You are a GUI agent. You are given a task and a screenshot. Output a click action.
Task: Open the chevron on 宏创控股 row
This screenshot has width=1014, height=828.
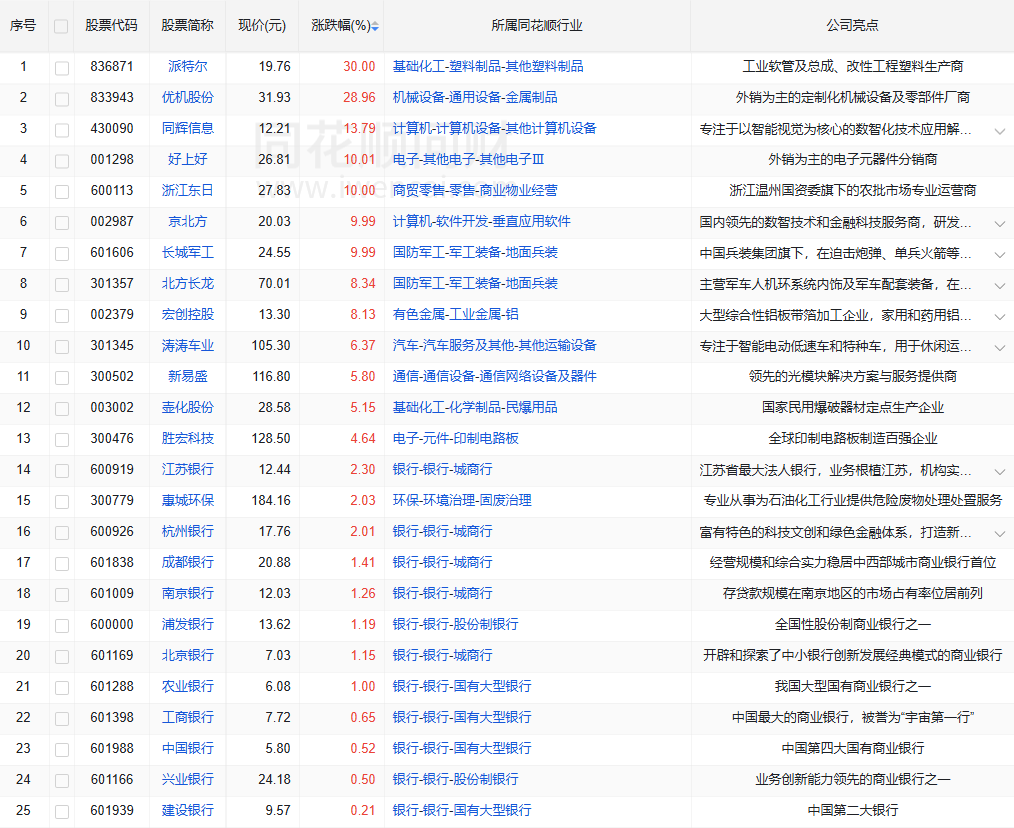click(x=1000, y=317)
